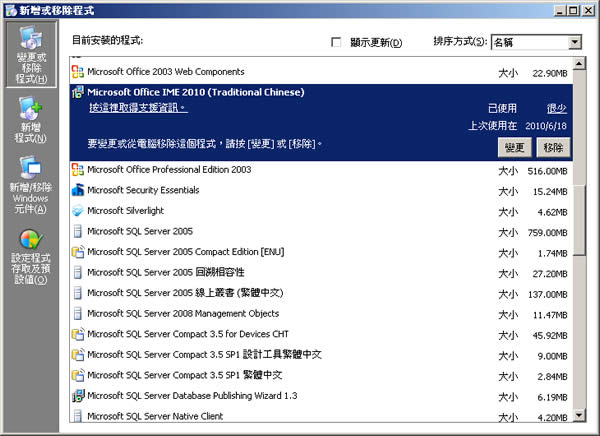Select SQL Server 2005 線上叢書 (繁體中文)

[x=185, y=293]
